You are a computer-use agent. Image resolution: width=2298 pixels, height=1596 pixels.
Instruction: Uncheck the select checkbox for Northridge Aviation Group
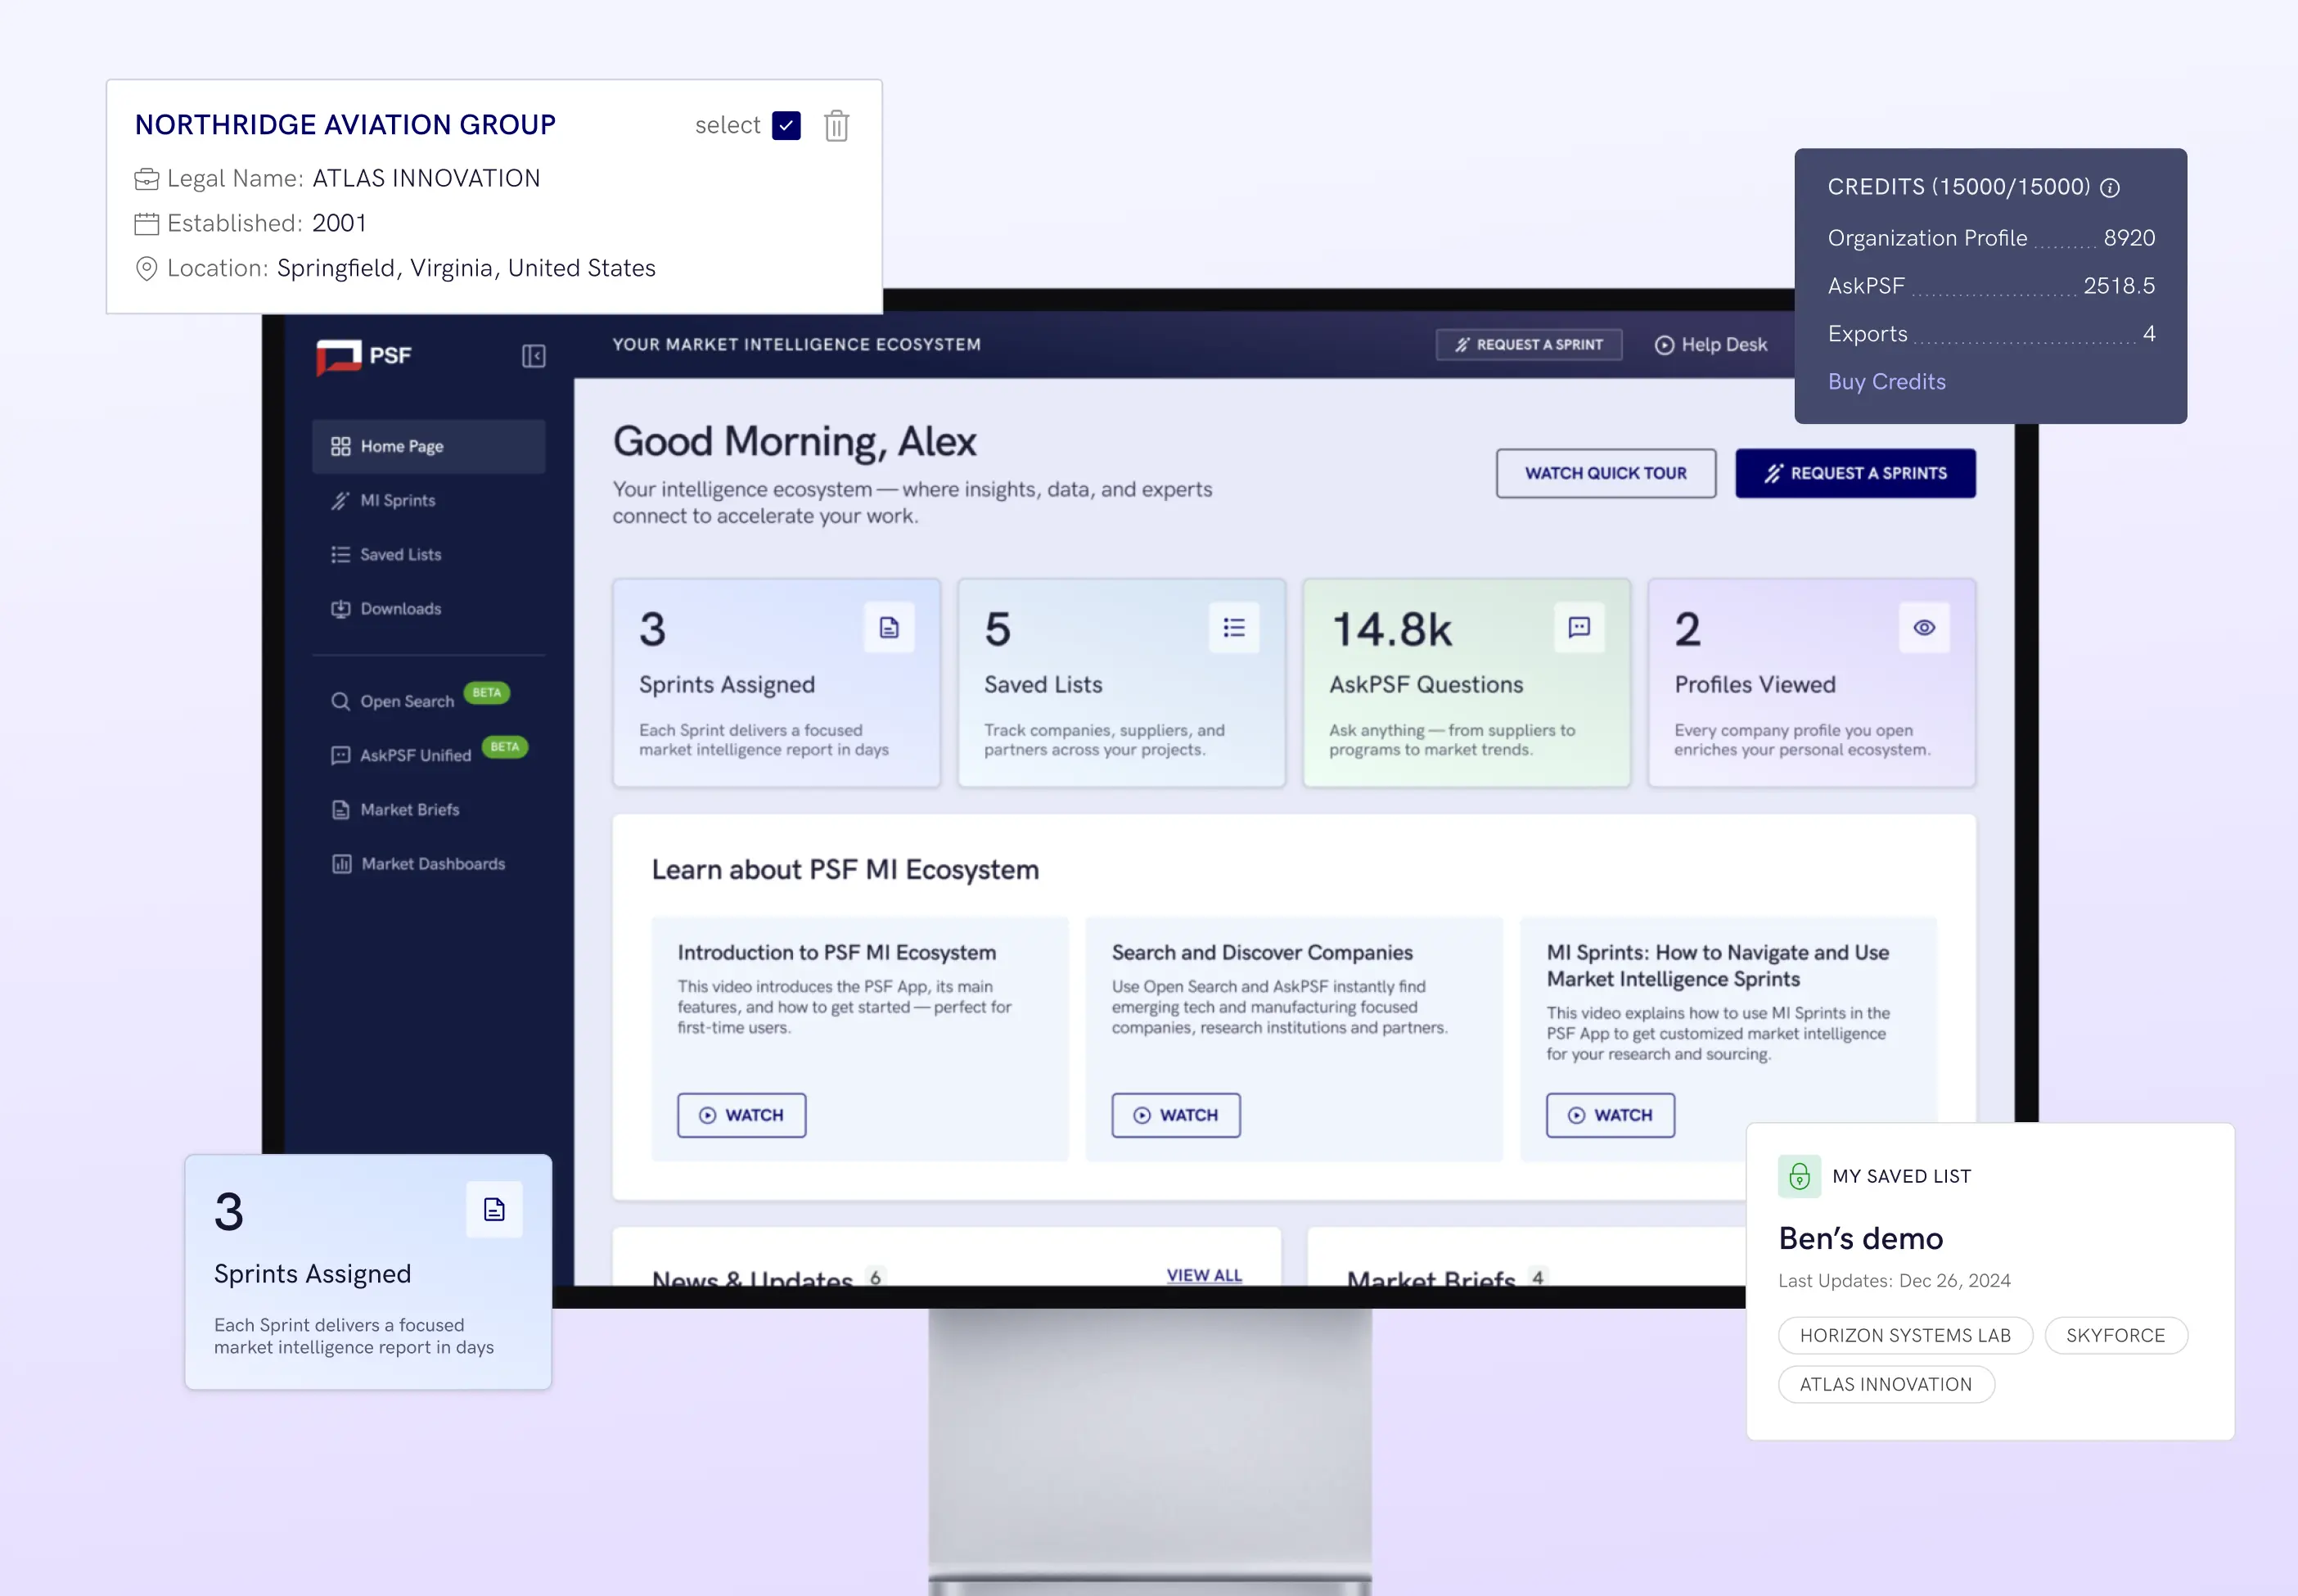pyautogui.click(x=786, y=126)
